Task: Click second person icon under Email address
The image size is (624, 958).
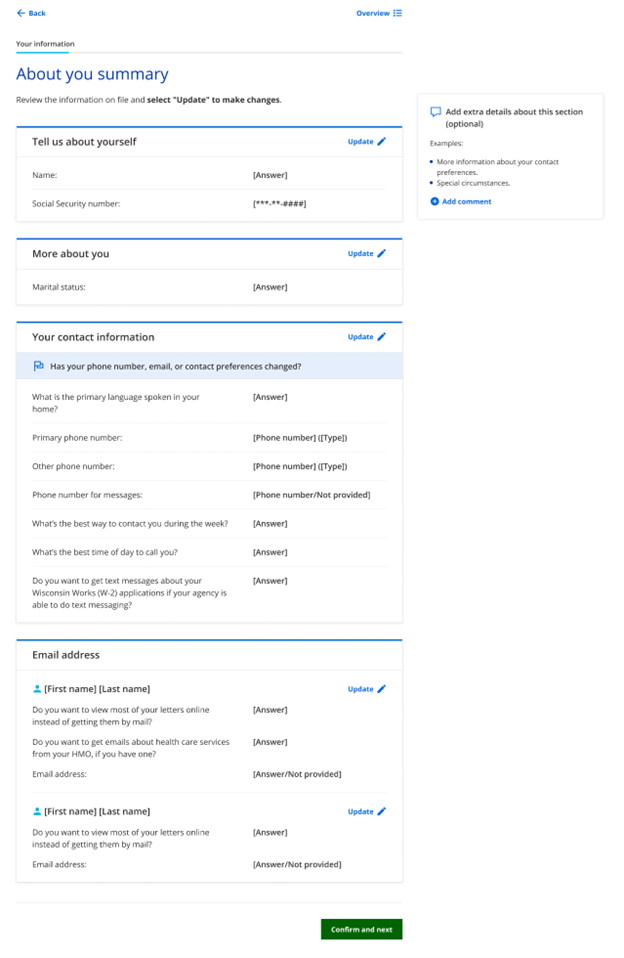Action: point(37,811)
